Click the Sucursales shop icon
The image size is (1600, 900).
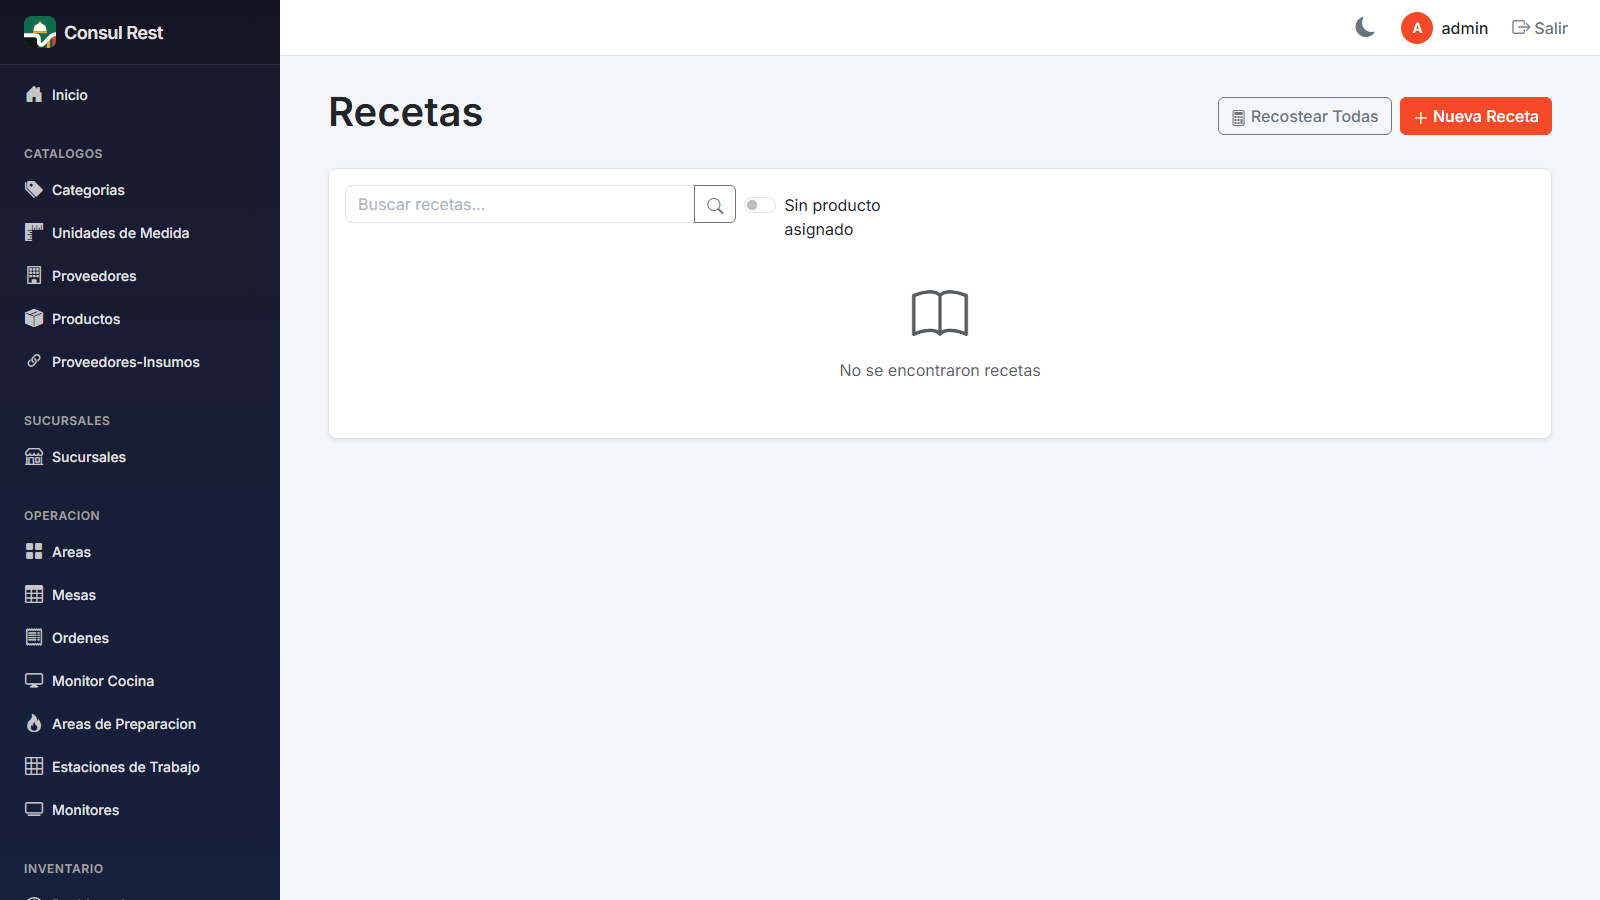(34, 456)
